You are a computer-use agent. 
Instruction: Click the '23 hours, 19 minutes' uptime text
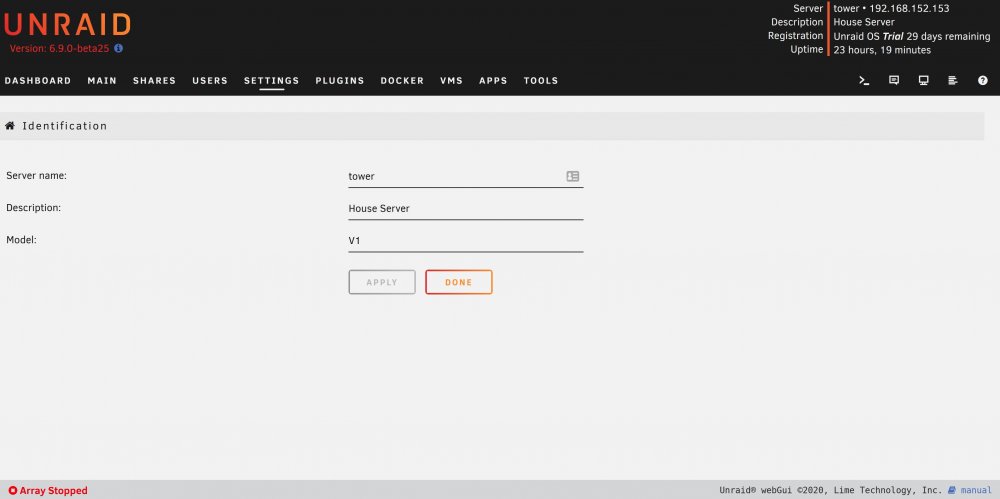(882, 50)
